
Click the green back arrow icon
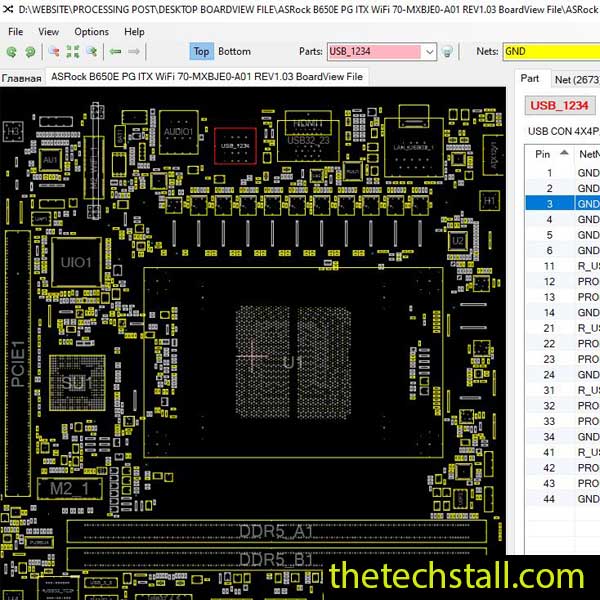tap(116, 51)
